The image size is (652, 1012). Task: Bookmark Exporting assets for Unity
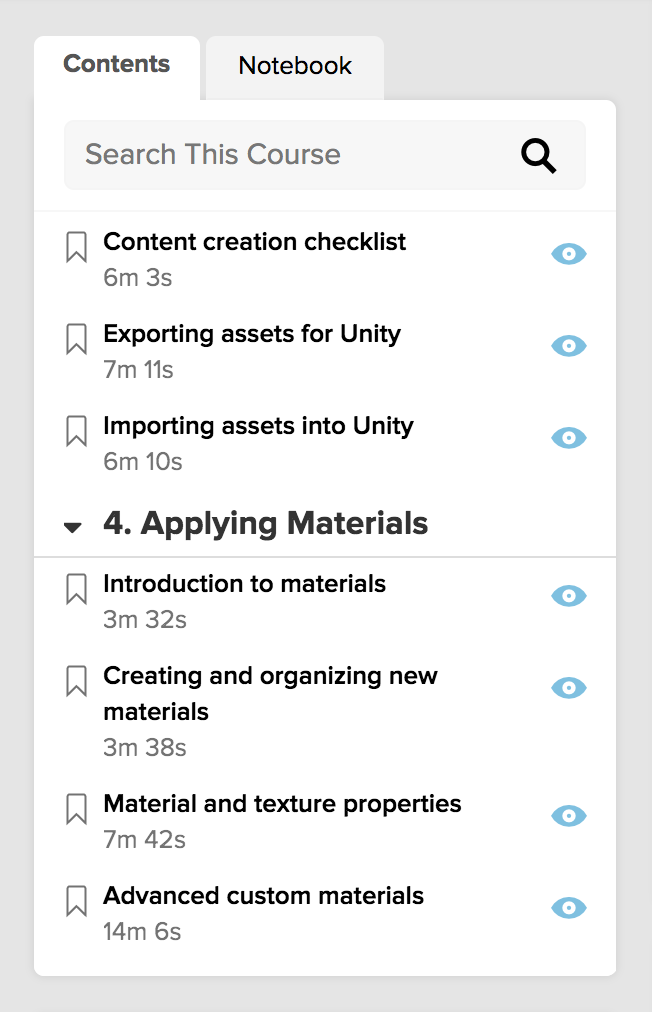pos(76,339)
